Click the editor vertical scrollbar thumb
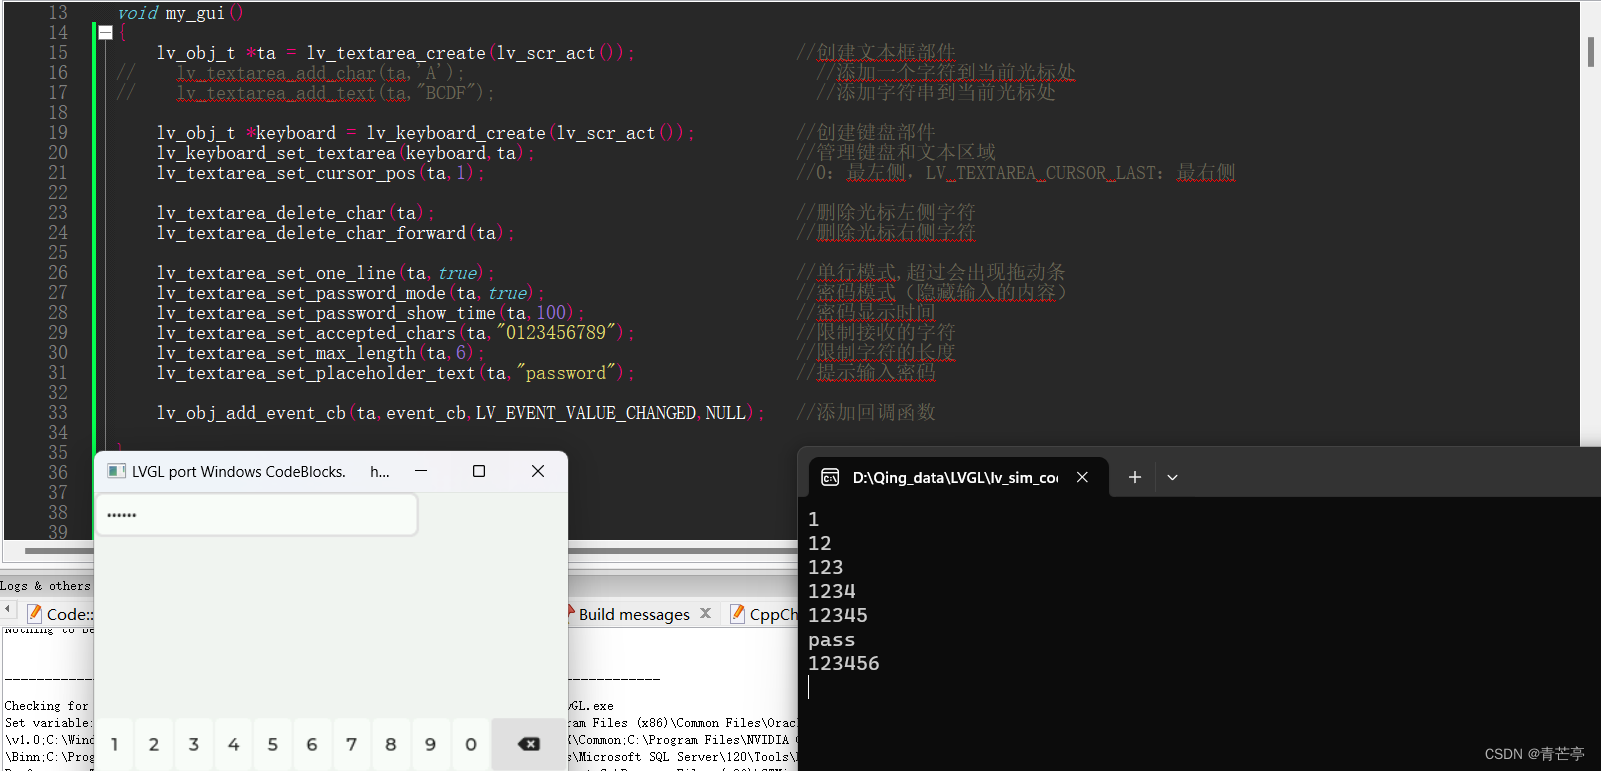The image size is (1601, 771). click(x=1590, y=51)
